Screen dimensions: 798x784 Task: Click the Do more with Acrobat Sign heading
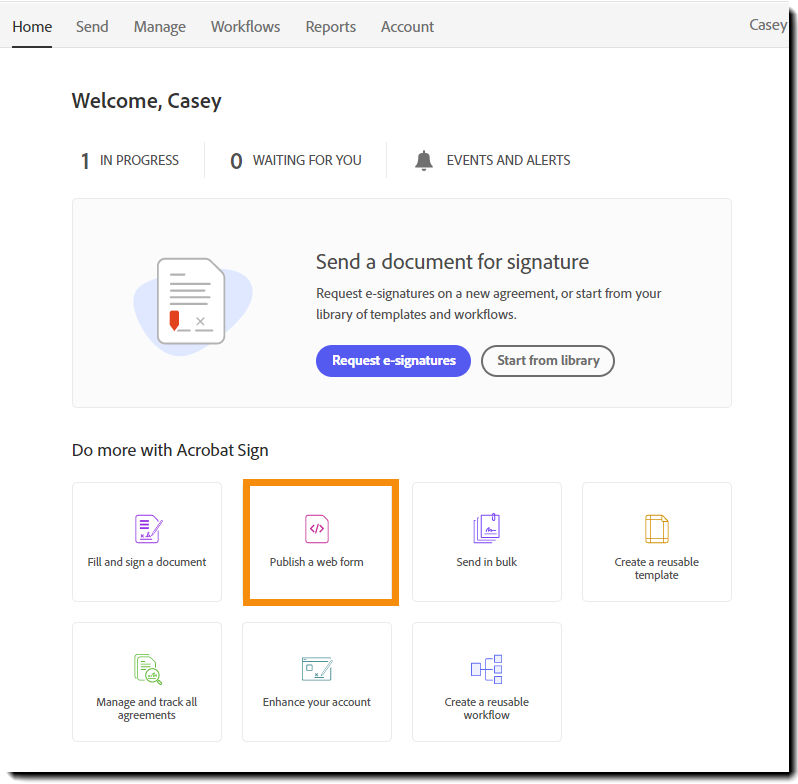170,451
